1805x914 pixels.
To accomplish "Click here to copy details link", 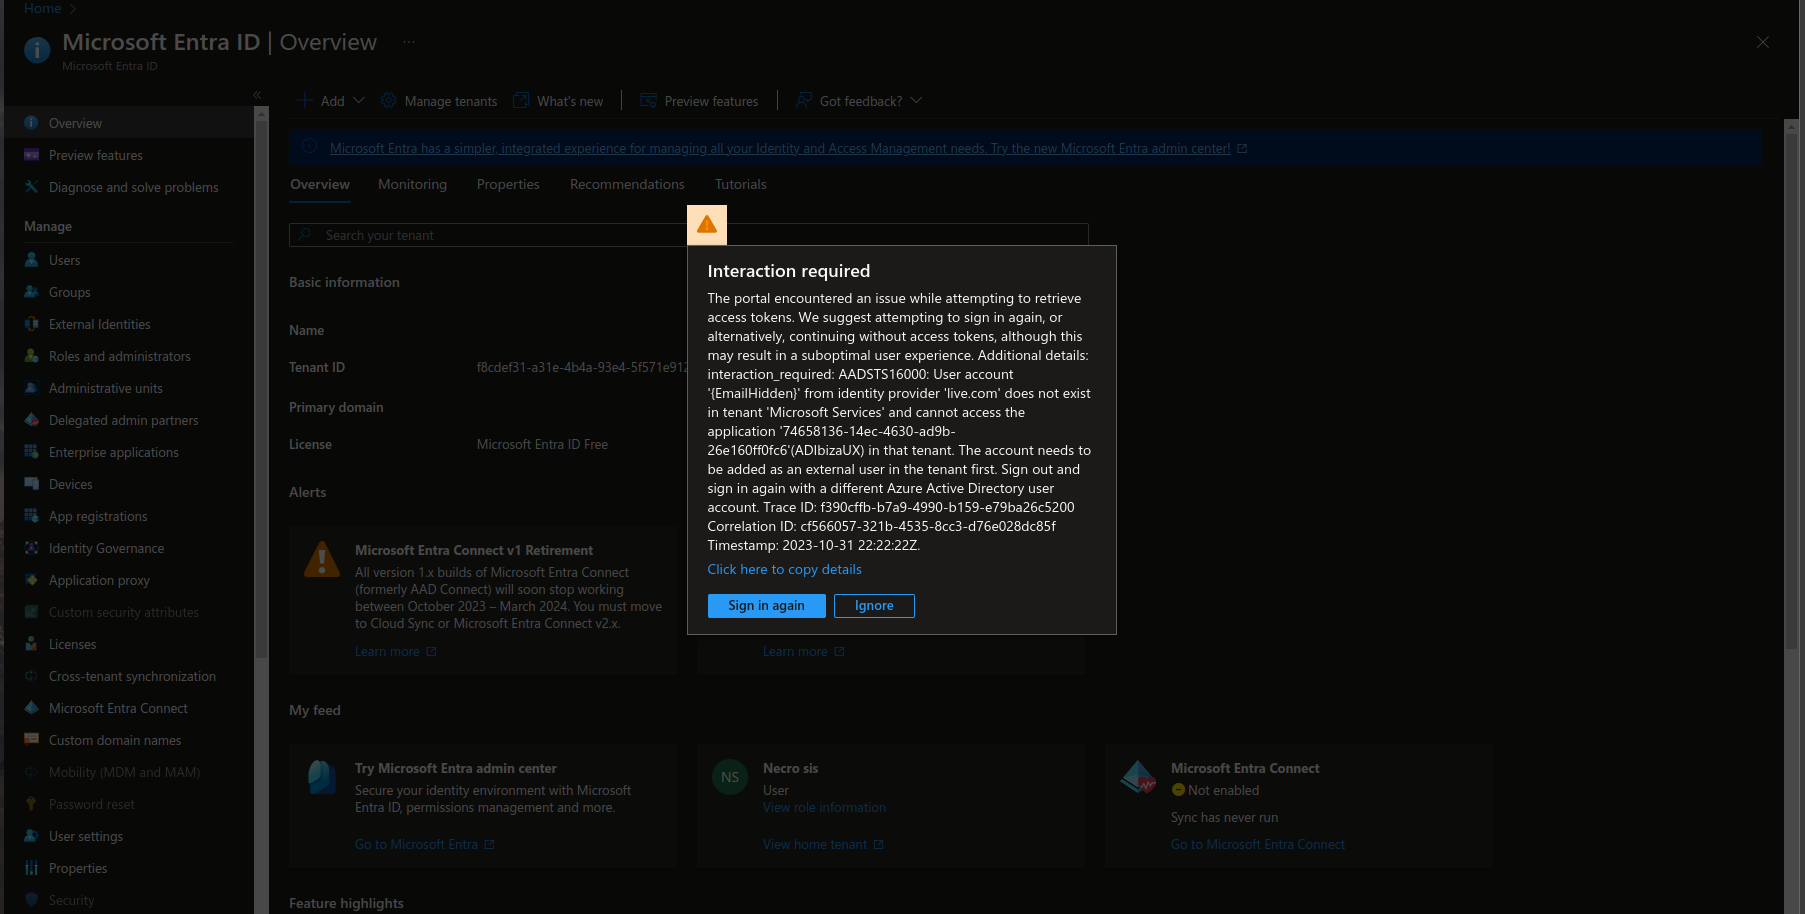I will click(784, 569).
